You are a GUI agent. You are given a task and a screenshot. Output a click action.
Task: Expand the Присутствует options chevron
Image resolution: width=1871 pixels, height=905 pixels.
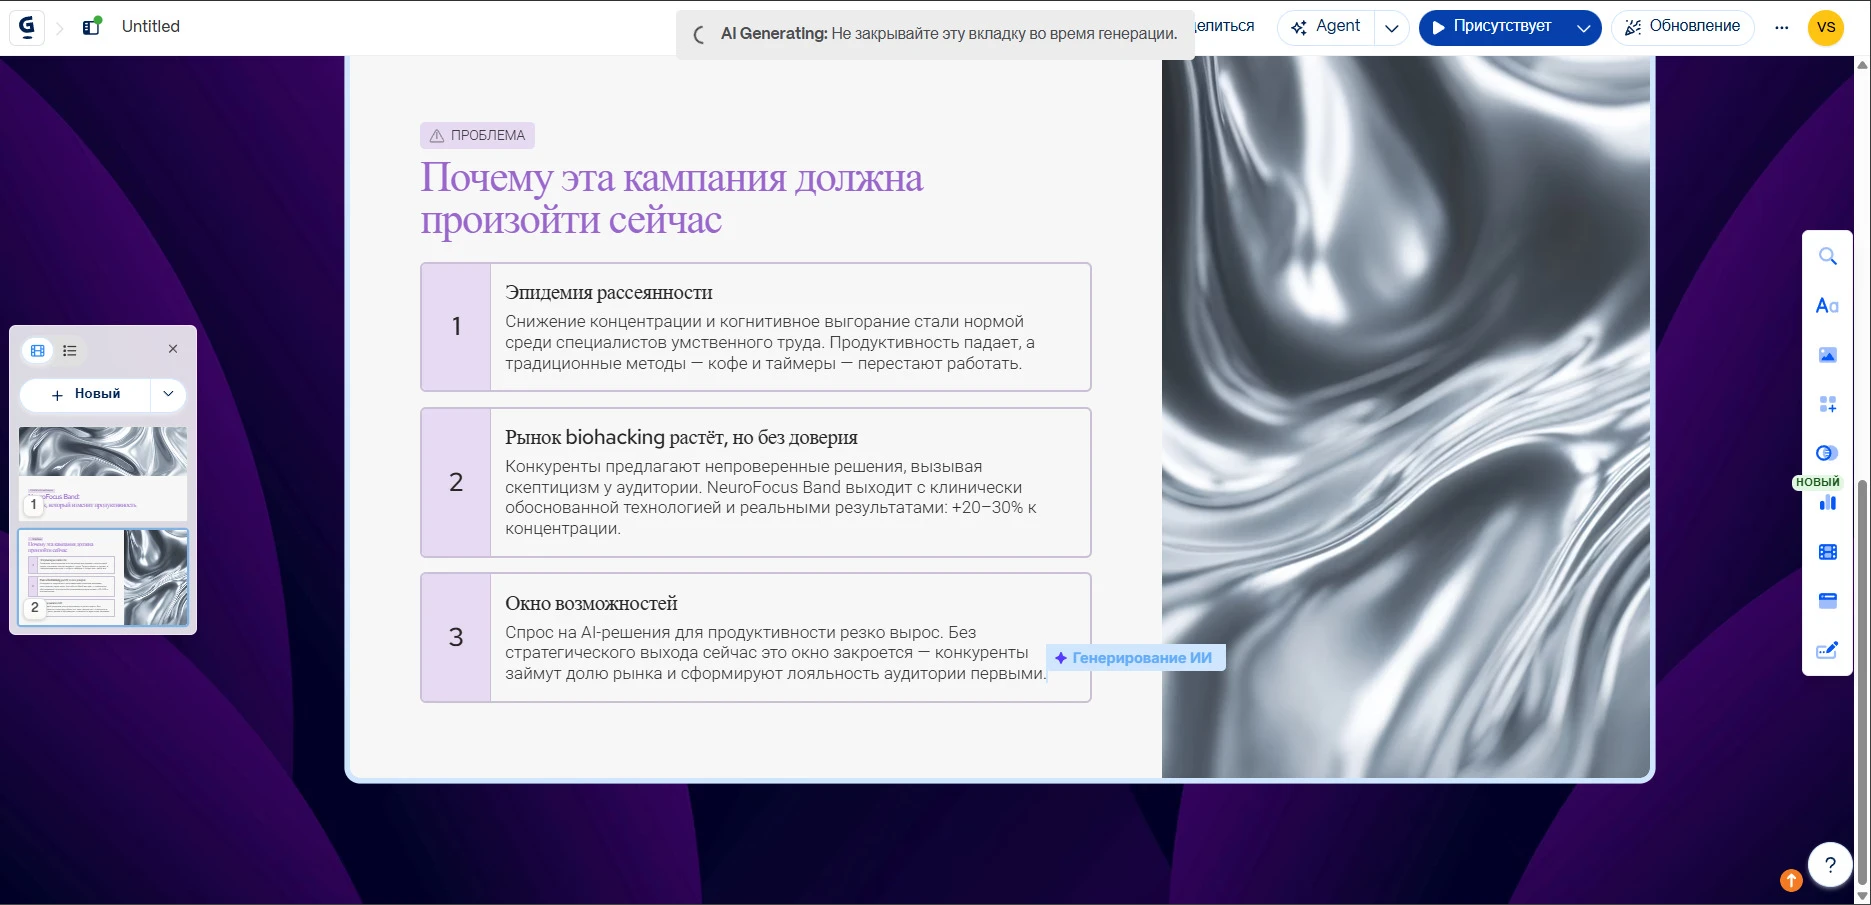pos(1583,28)
